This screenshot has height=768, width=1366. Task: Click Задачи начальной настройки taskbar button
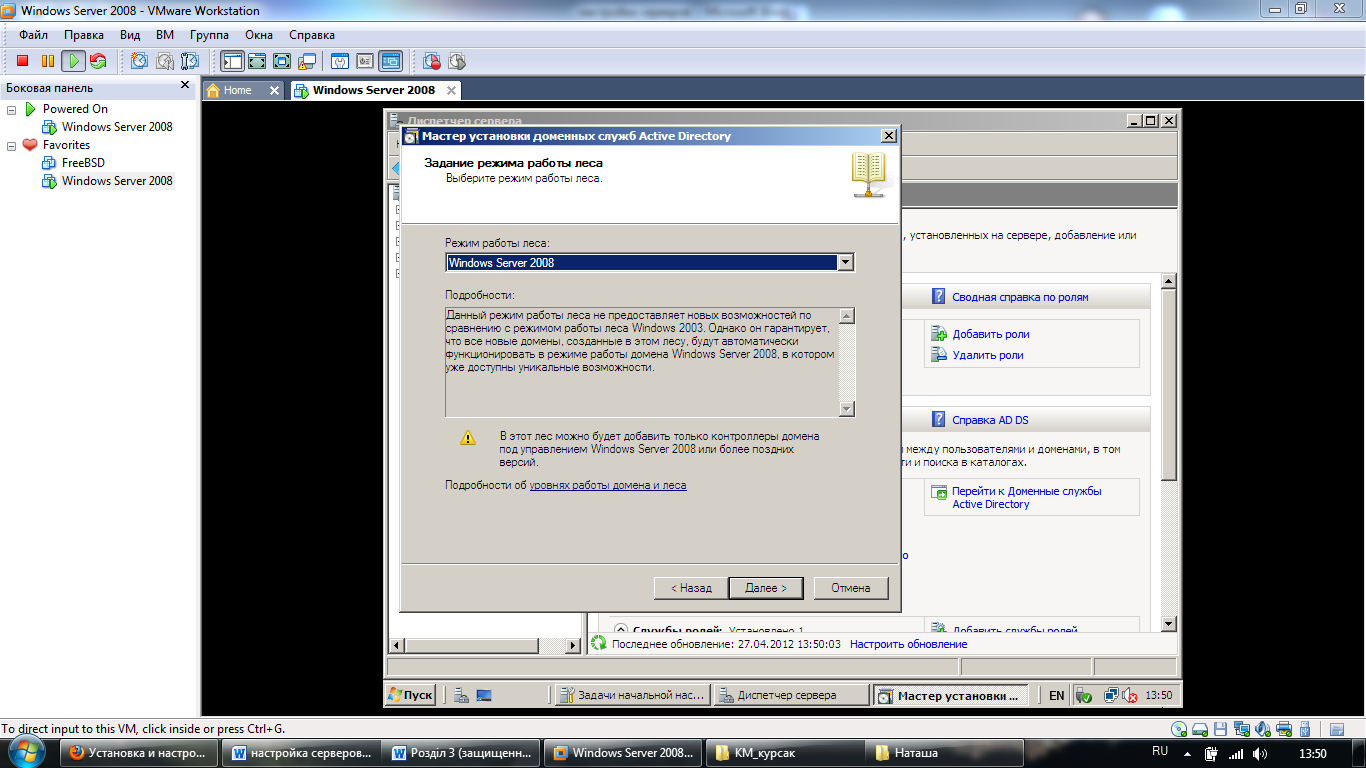(633, 695)
